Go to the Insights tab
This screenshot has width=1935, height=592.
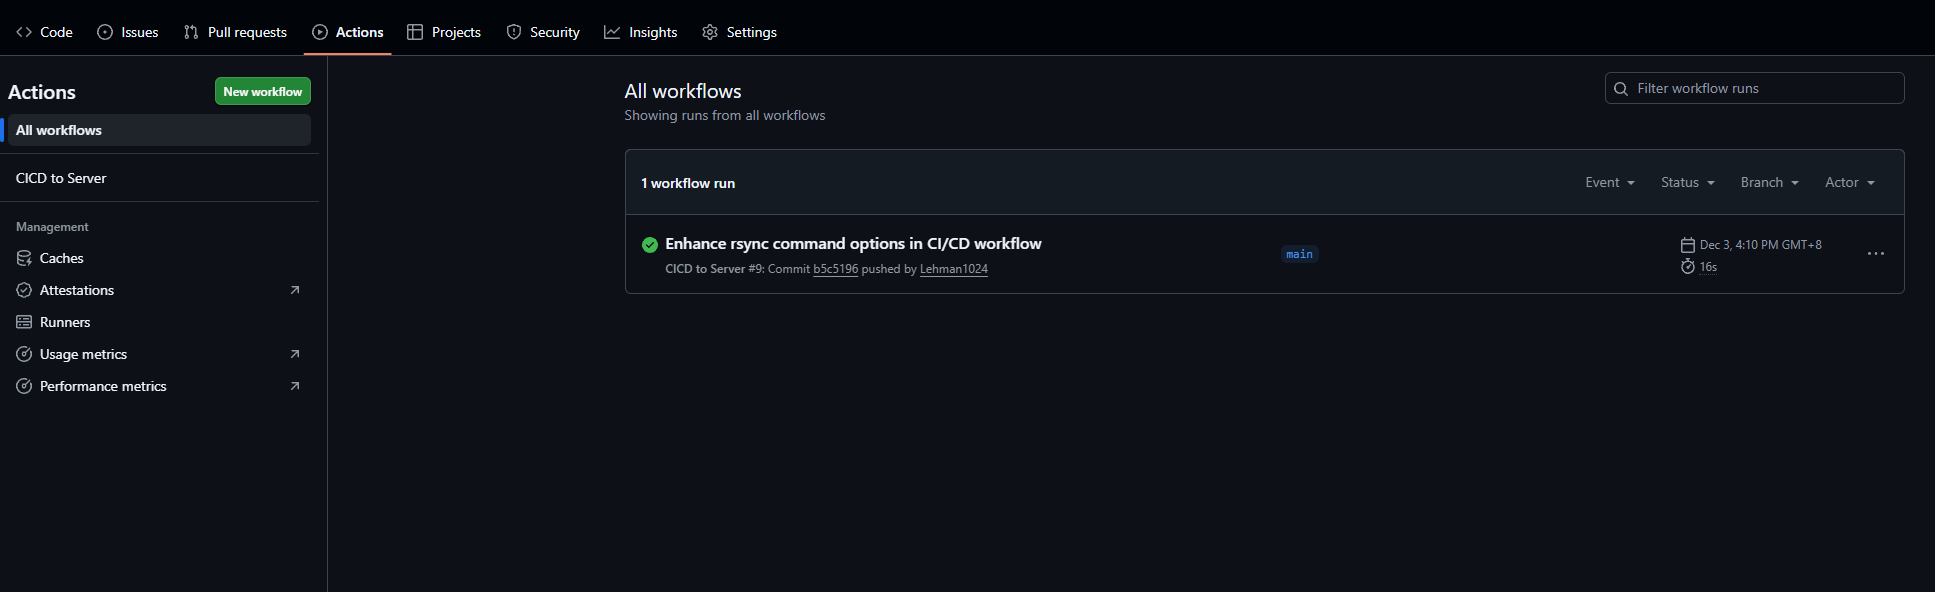pyautogui.click(x=641, y=32)
